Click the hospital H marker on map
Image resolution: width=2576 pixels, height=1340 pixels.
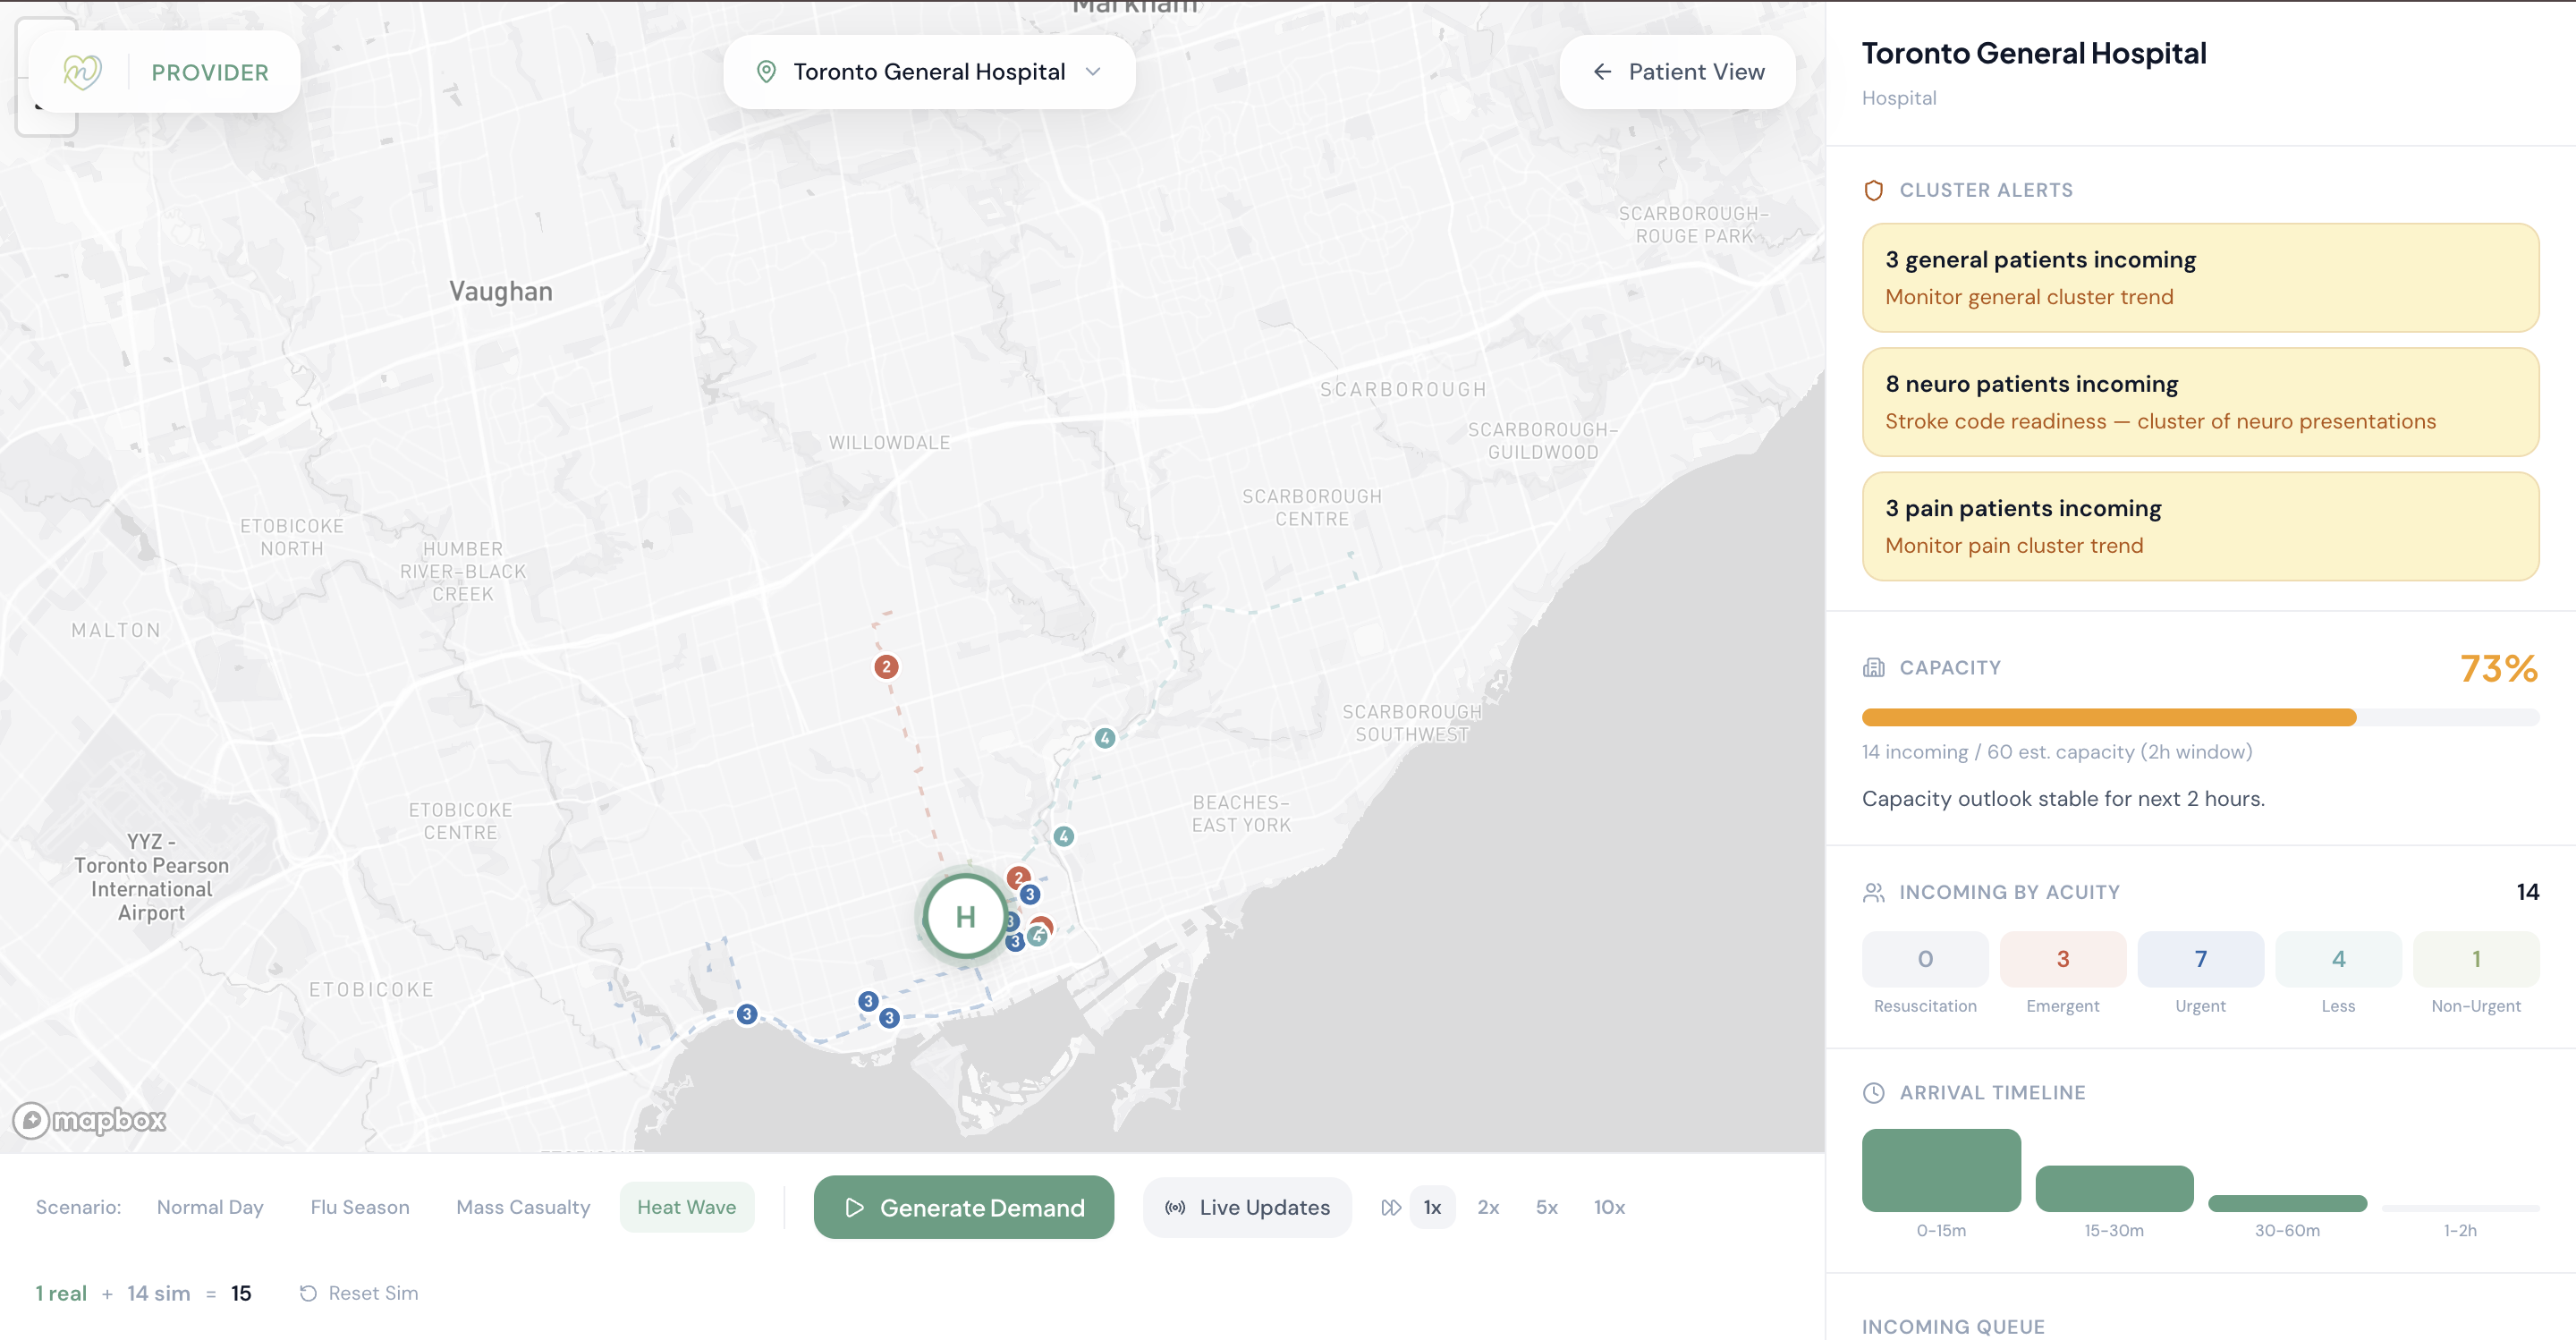point(964,916)
